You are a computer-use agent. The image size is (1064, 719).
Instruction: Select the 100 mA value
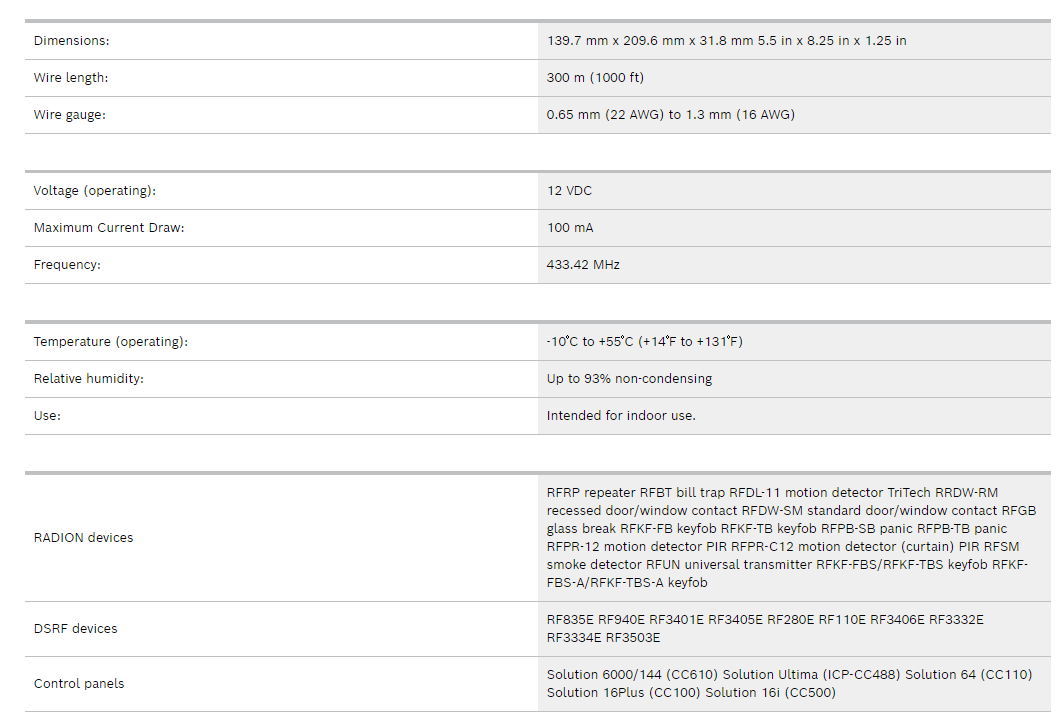[570, 228]
